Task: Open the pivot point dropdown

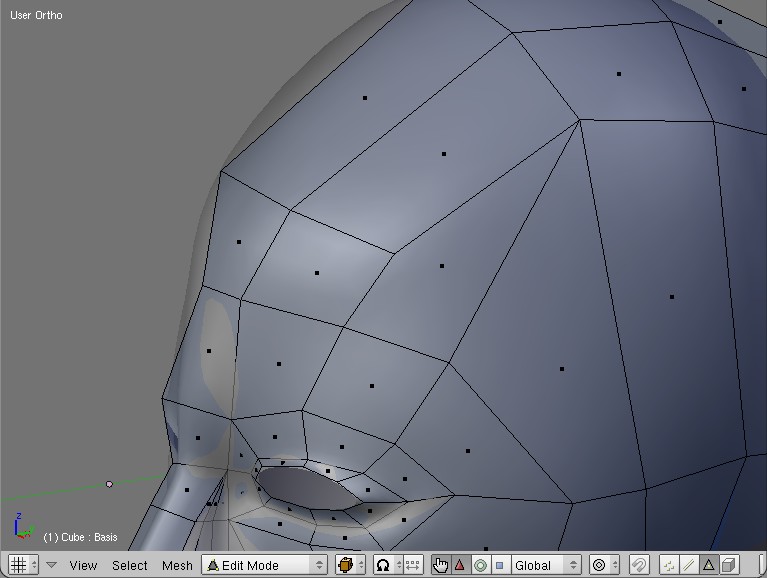Action: click(x=388, y=565)
